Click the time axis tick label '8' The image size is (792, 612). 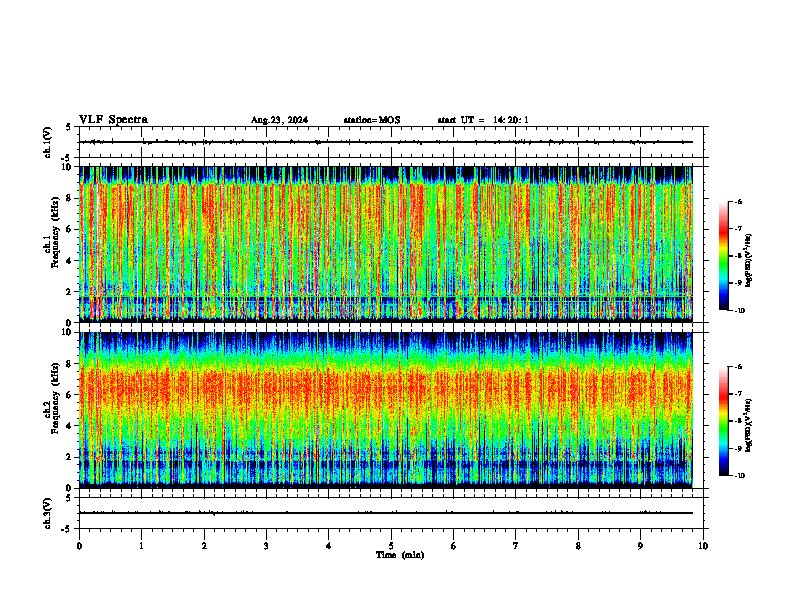tap(578, 546)
